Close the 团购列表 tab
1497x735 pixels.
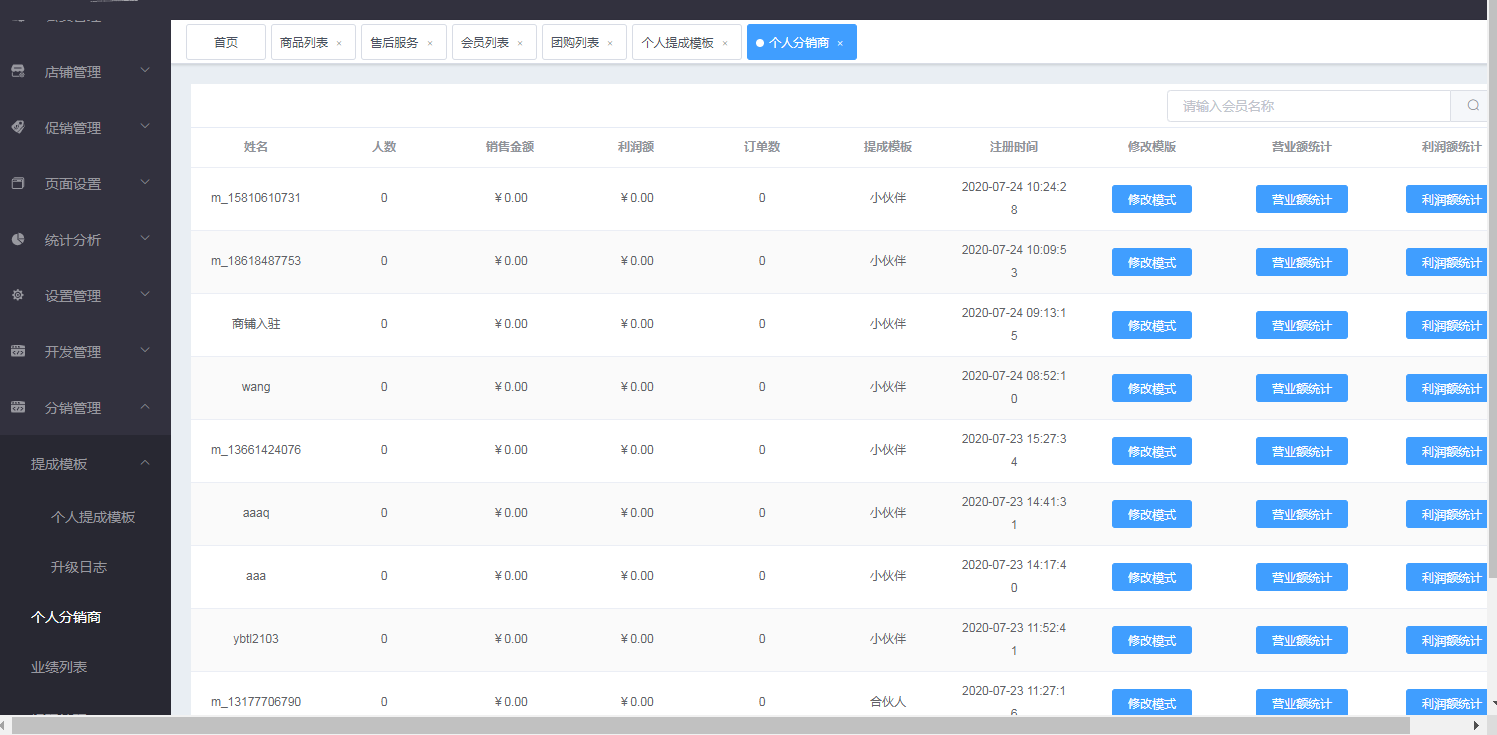click(610, 43)
